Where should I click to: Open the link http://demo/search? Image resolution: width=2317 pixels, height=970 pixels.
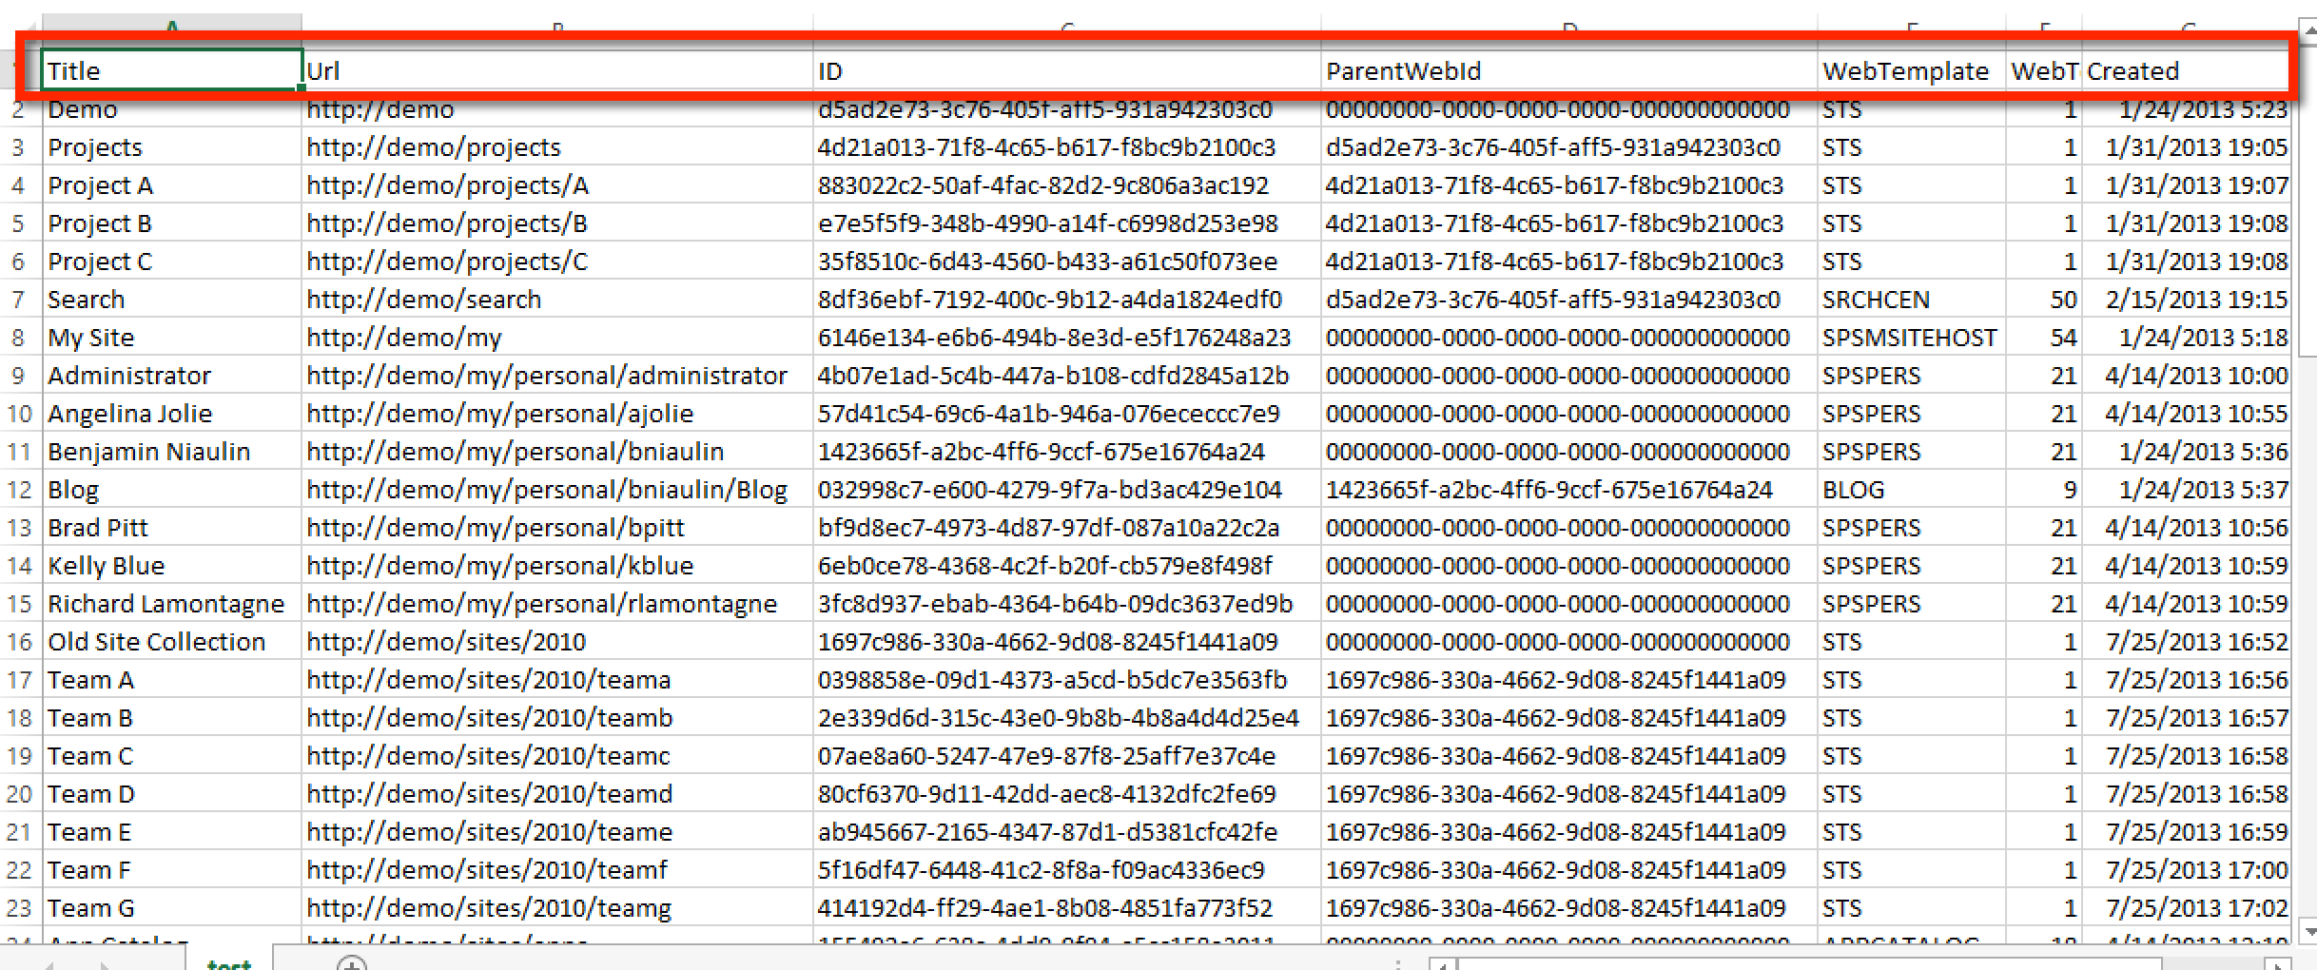tap(424, 299)
